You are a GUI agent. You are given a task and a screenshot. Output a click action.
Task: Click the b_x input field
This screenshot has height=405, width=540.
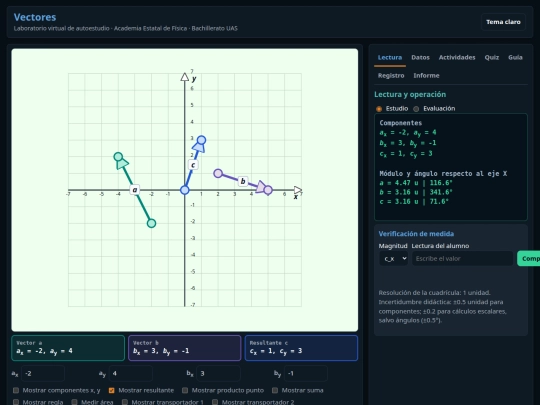click(x=218, y=374)
